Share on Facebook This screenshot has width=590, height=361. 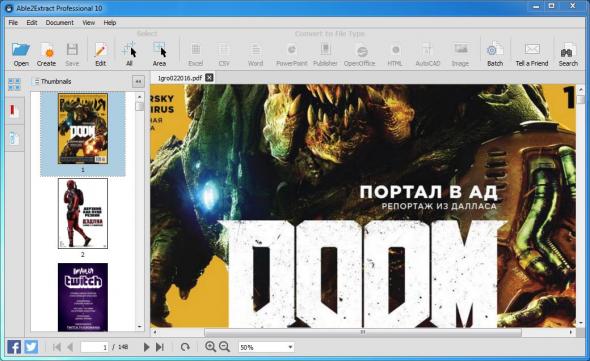pos(14,347)
